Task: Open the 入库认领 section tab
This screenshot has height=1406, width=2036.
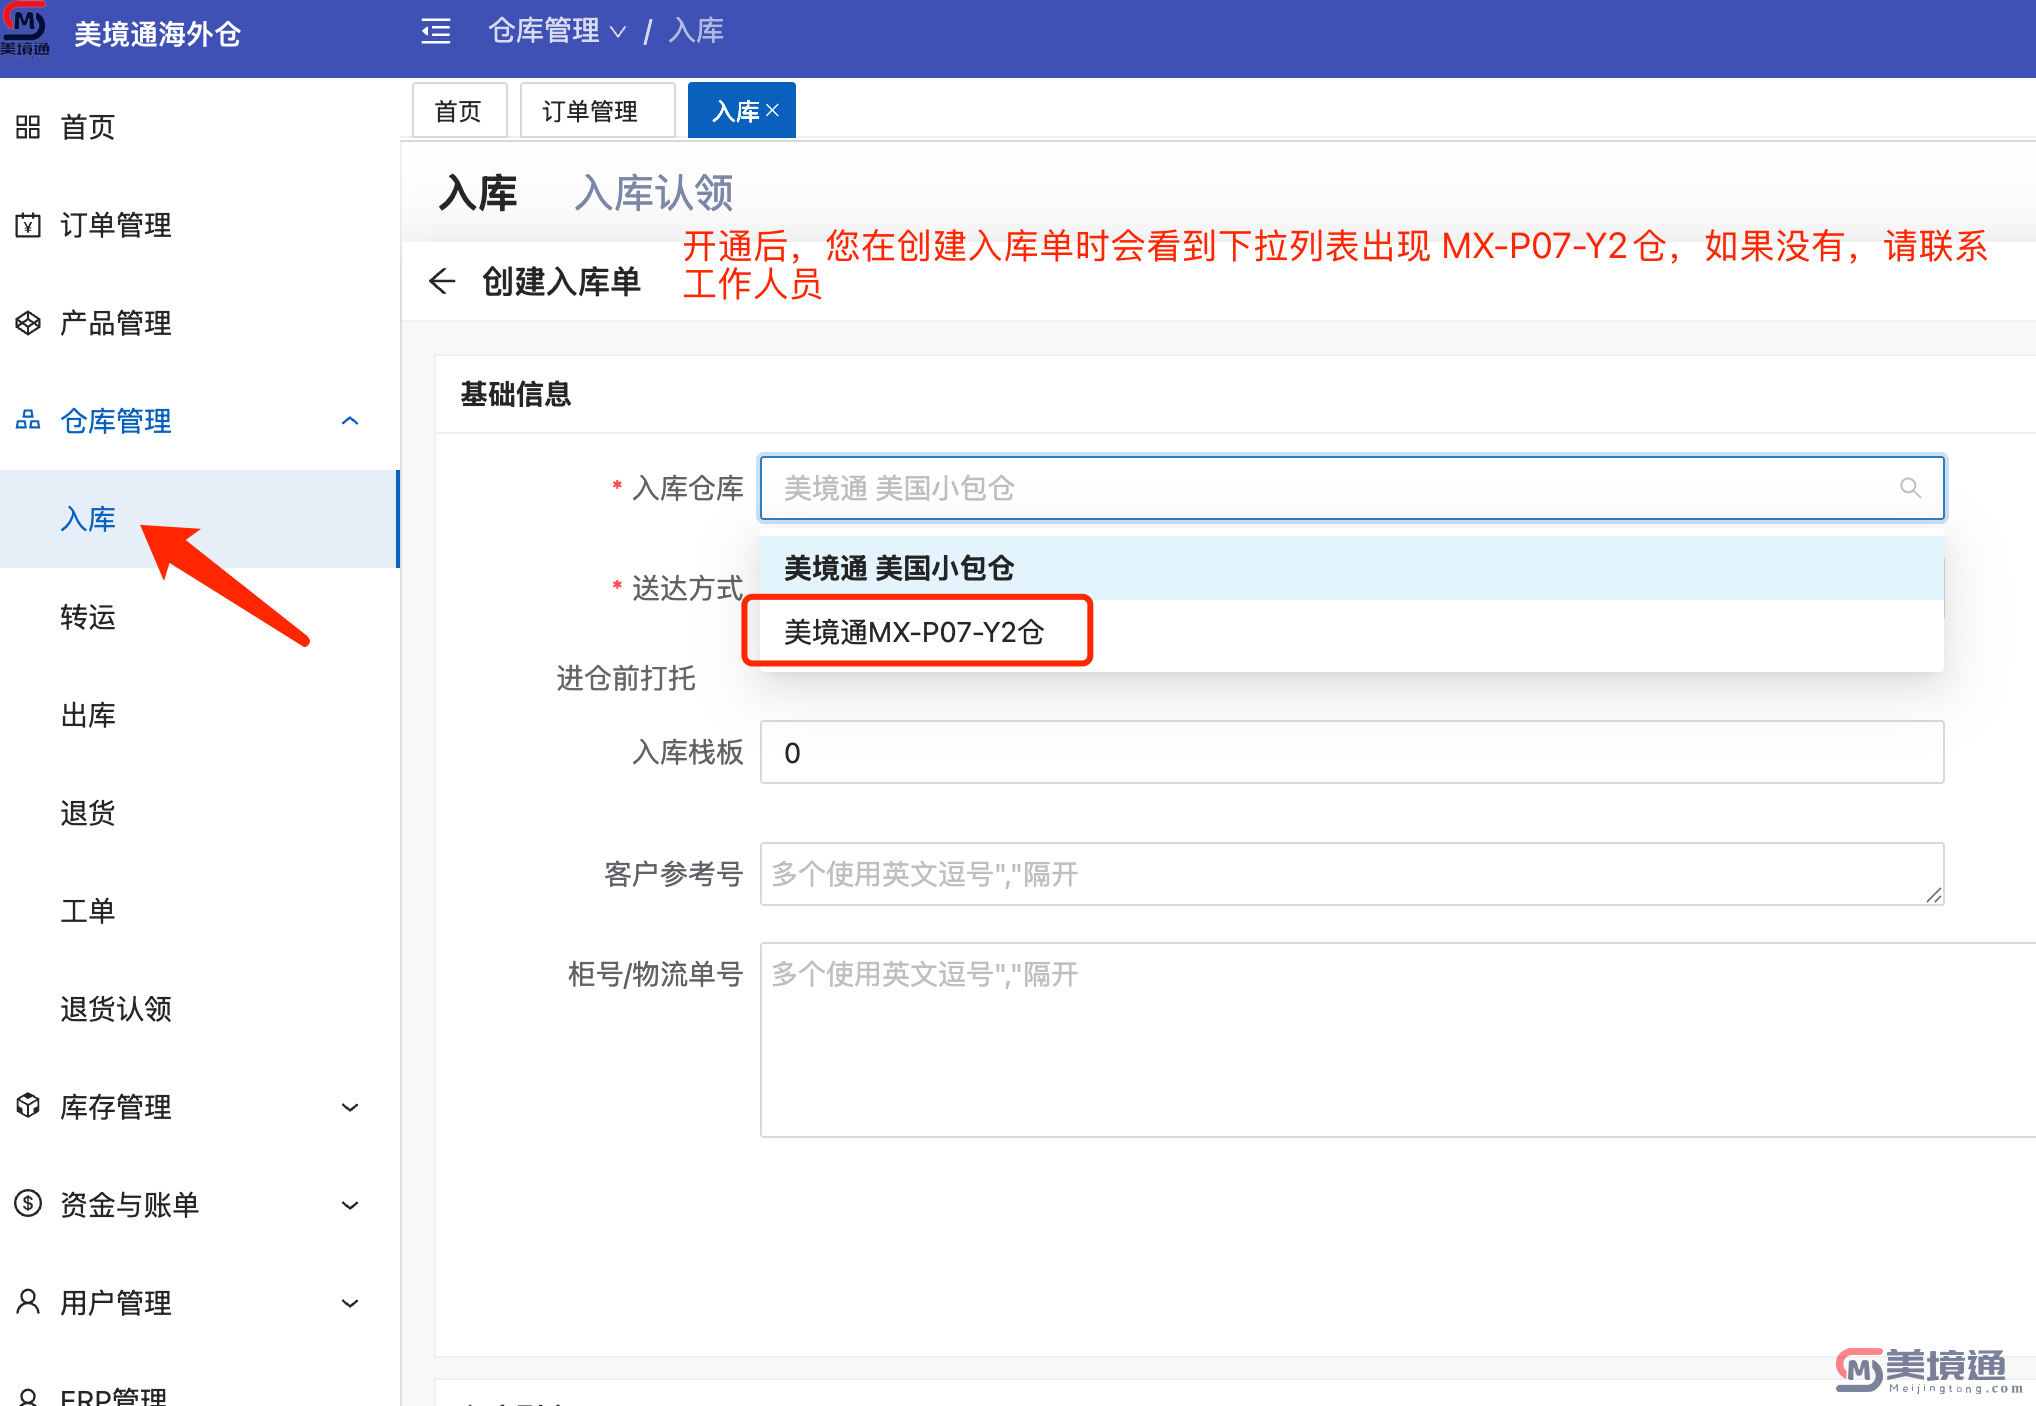Action: pyautogui.click(x=654, y=192)
